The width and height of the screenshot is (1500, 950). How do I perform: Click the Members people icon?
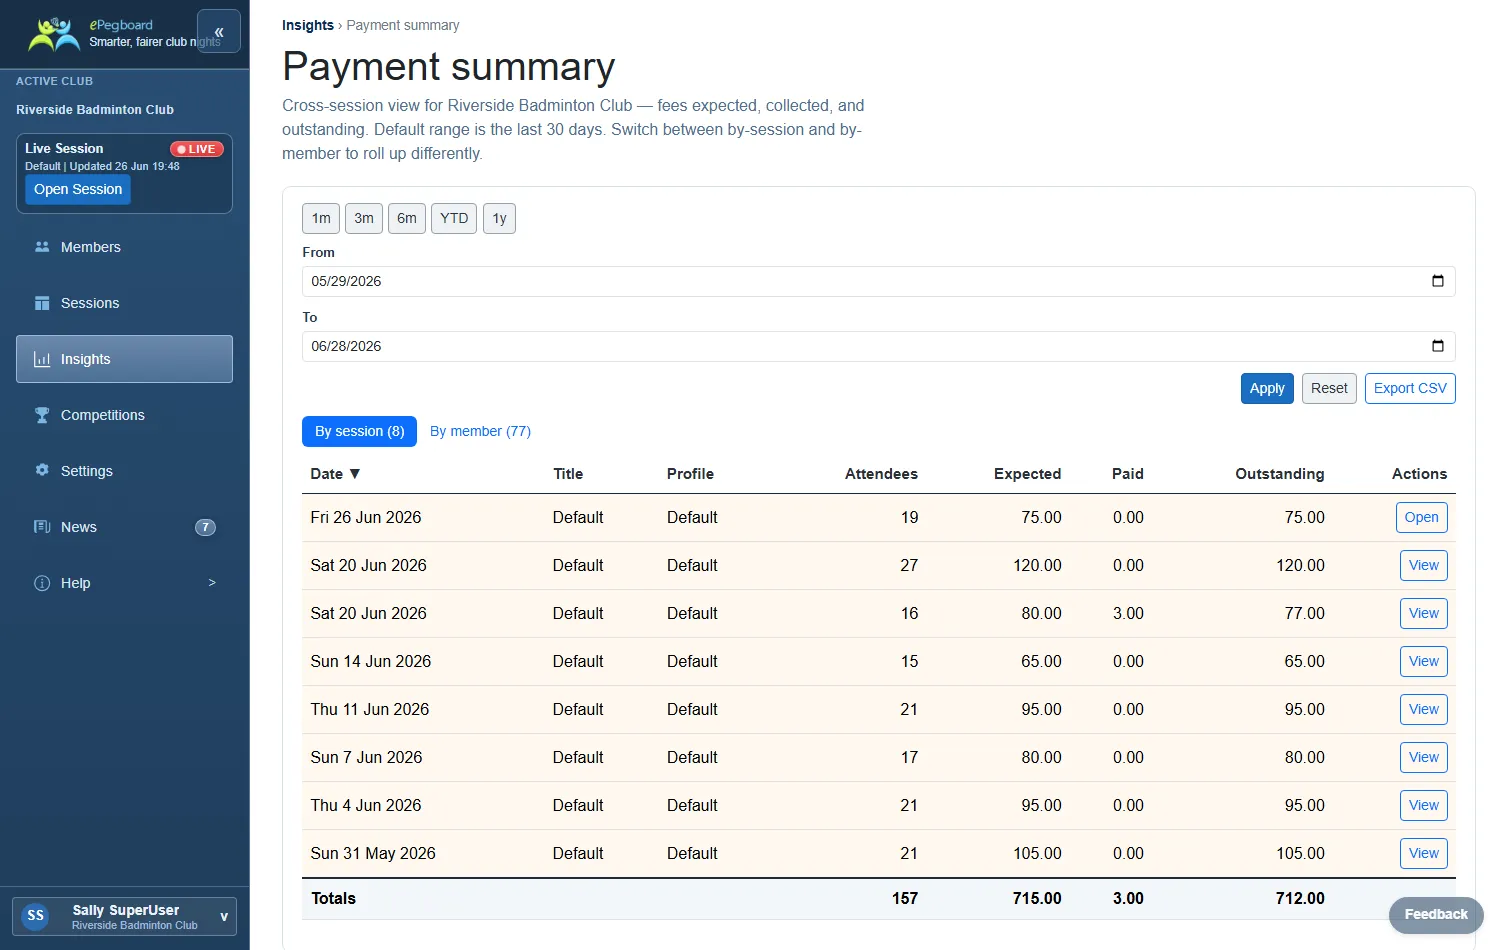tap(42, 247)
